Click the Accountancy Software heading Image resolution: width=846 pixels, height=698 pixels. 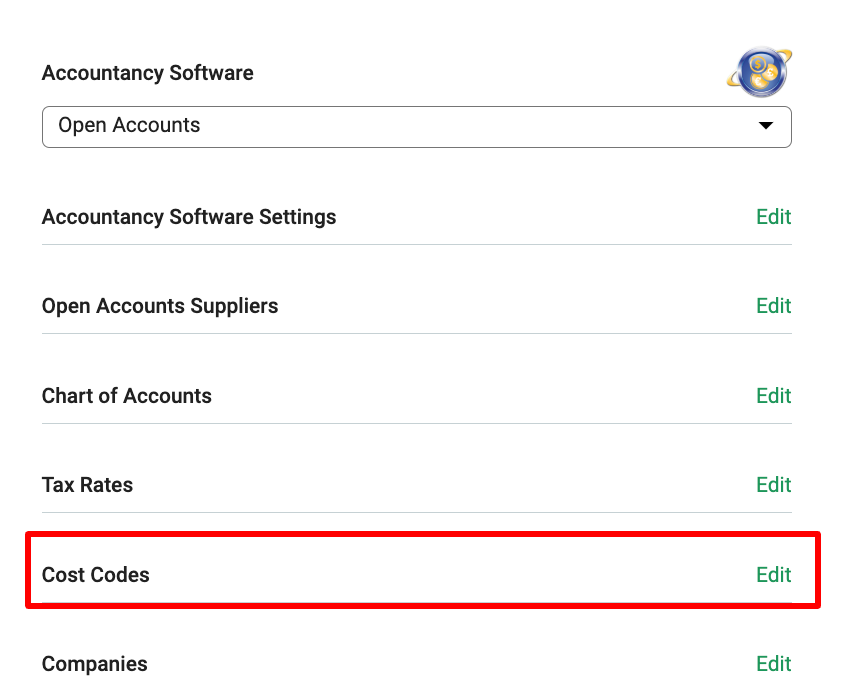click(x=147, y=73)
